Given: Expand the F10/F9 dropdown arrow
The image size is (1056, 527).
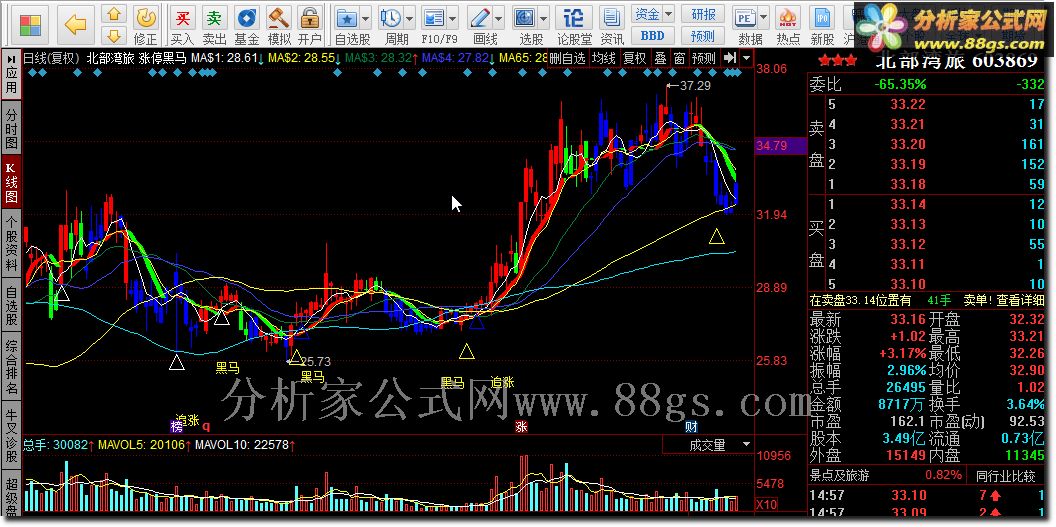Looking at the screenshot, I should pos(453,18).
